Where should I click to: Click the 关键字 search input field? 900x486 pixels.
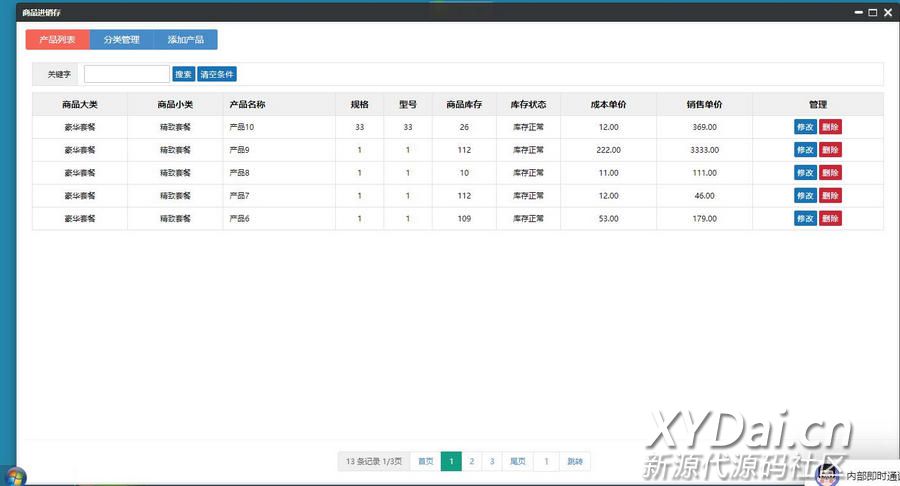(126, 74)
